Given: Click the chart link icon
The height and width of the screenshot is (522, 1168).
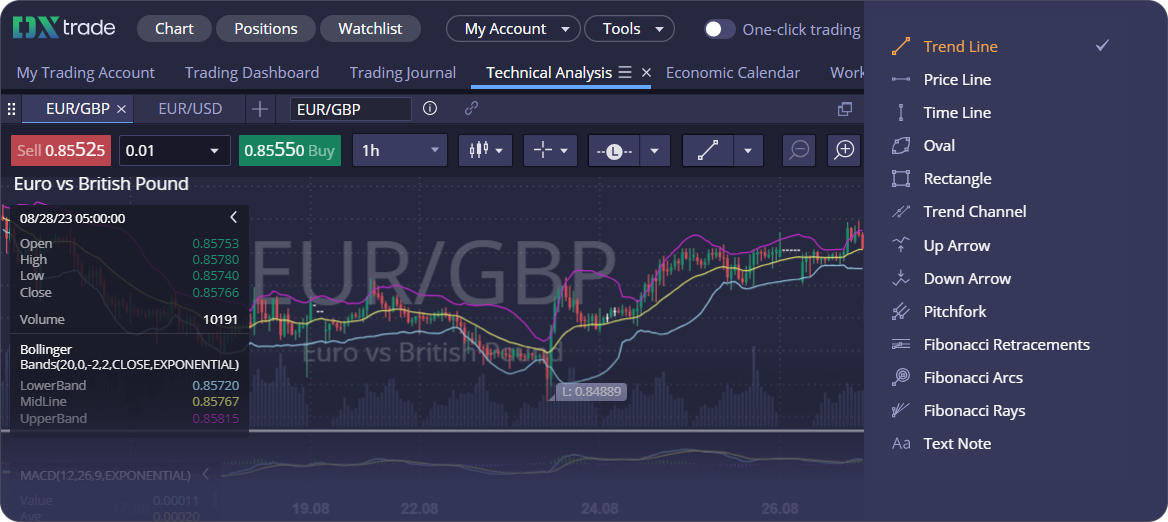Looking at the screenshot, I should pyautogui.click(x=471, y=108).
